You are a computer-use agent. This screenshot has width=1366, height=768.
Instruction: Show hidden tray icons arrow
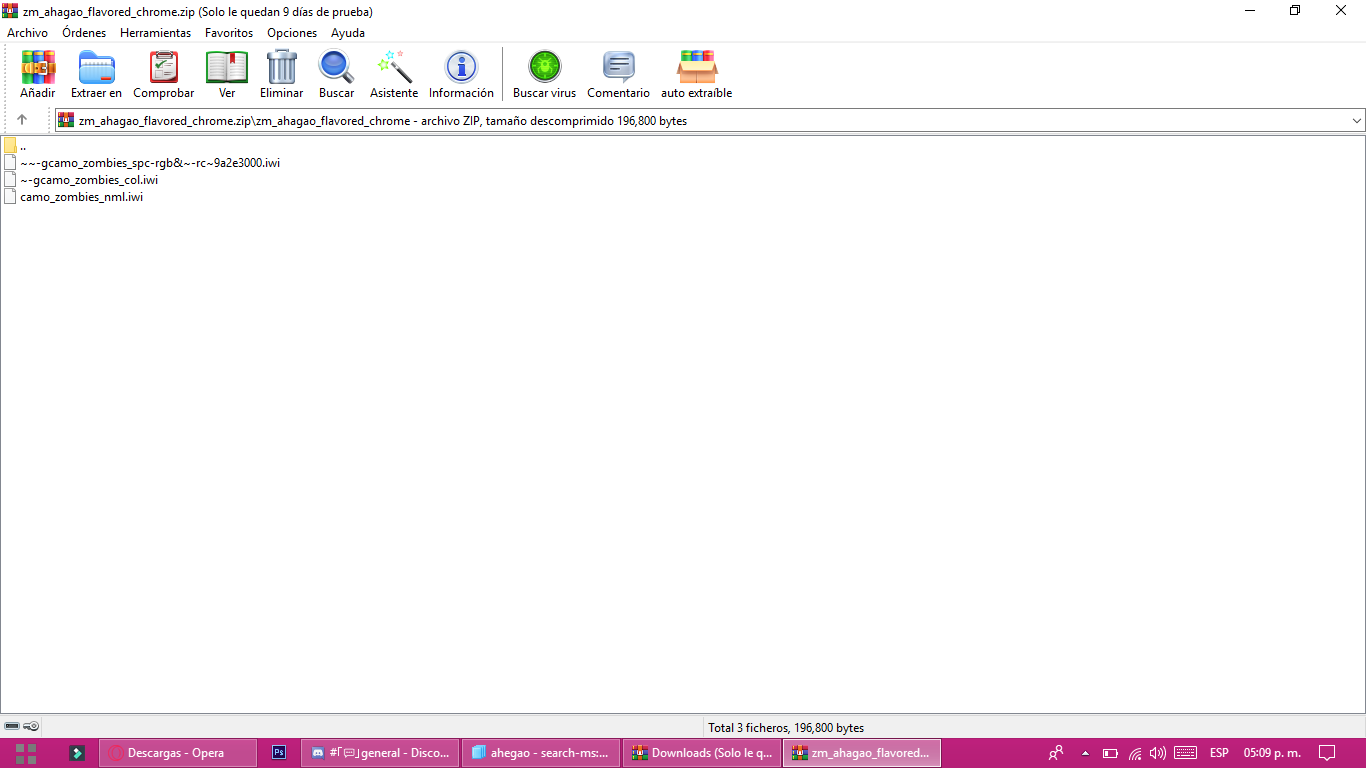pyautogui.click(x=1085, y=753)
